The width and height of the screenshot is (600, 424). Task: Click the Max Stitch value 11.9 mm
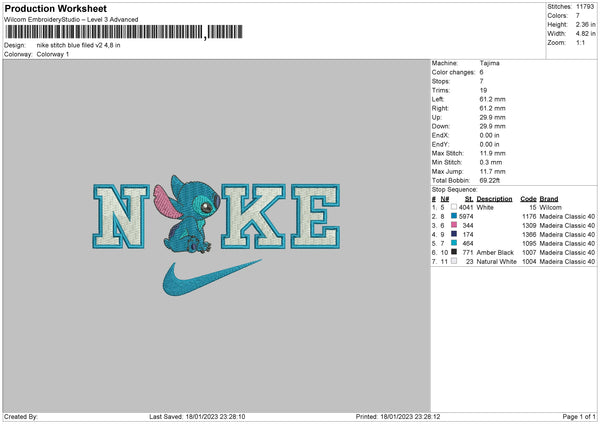point(492,153)
